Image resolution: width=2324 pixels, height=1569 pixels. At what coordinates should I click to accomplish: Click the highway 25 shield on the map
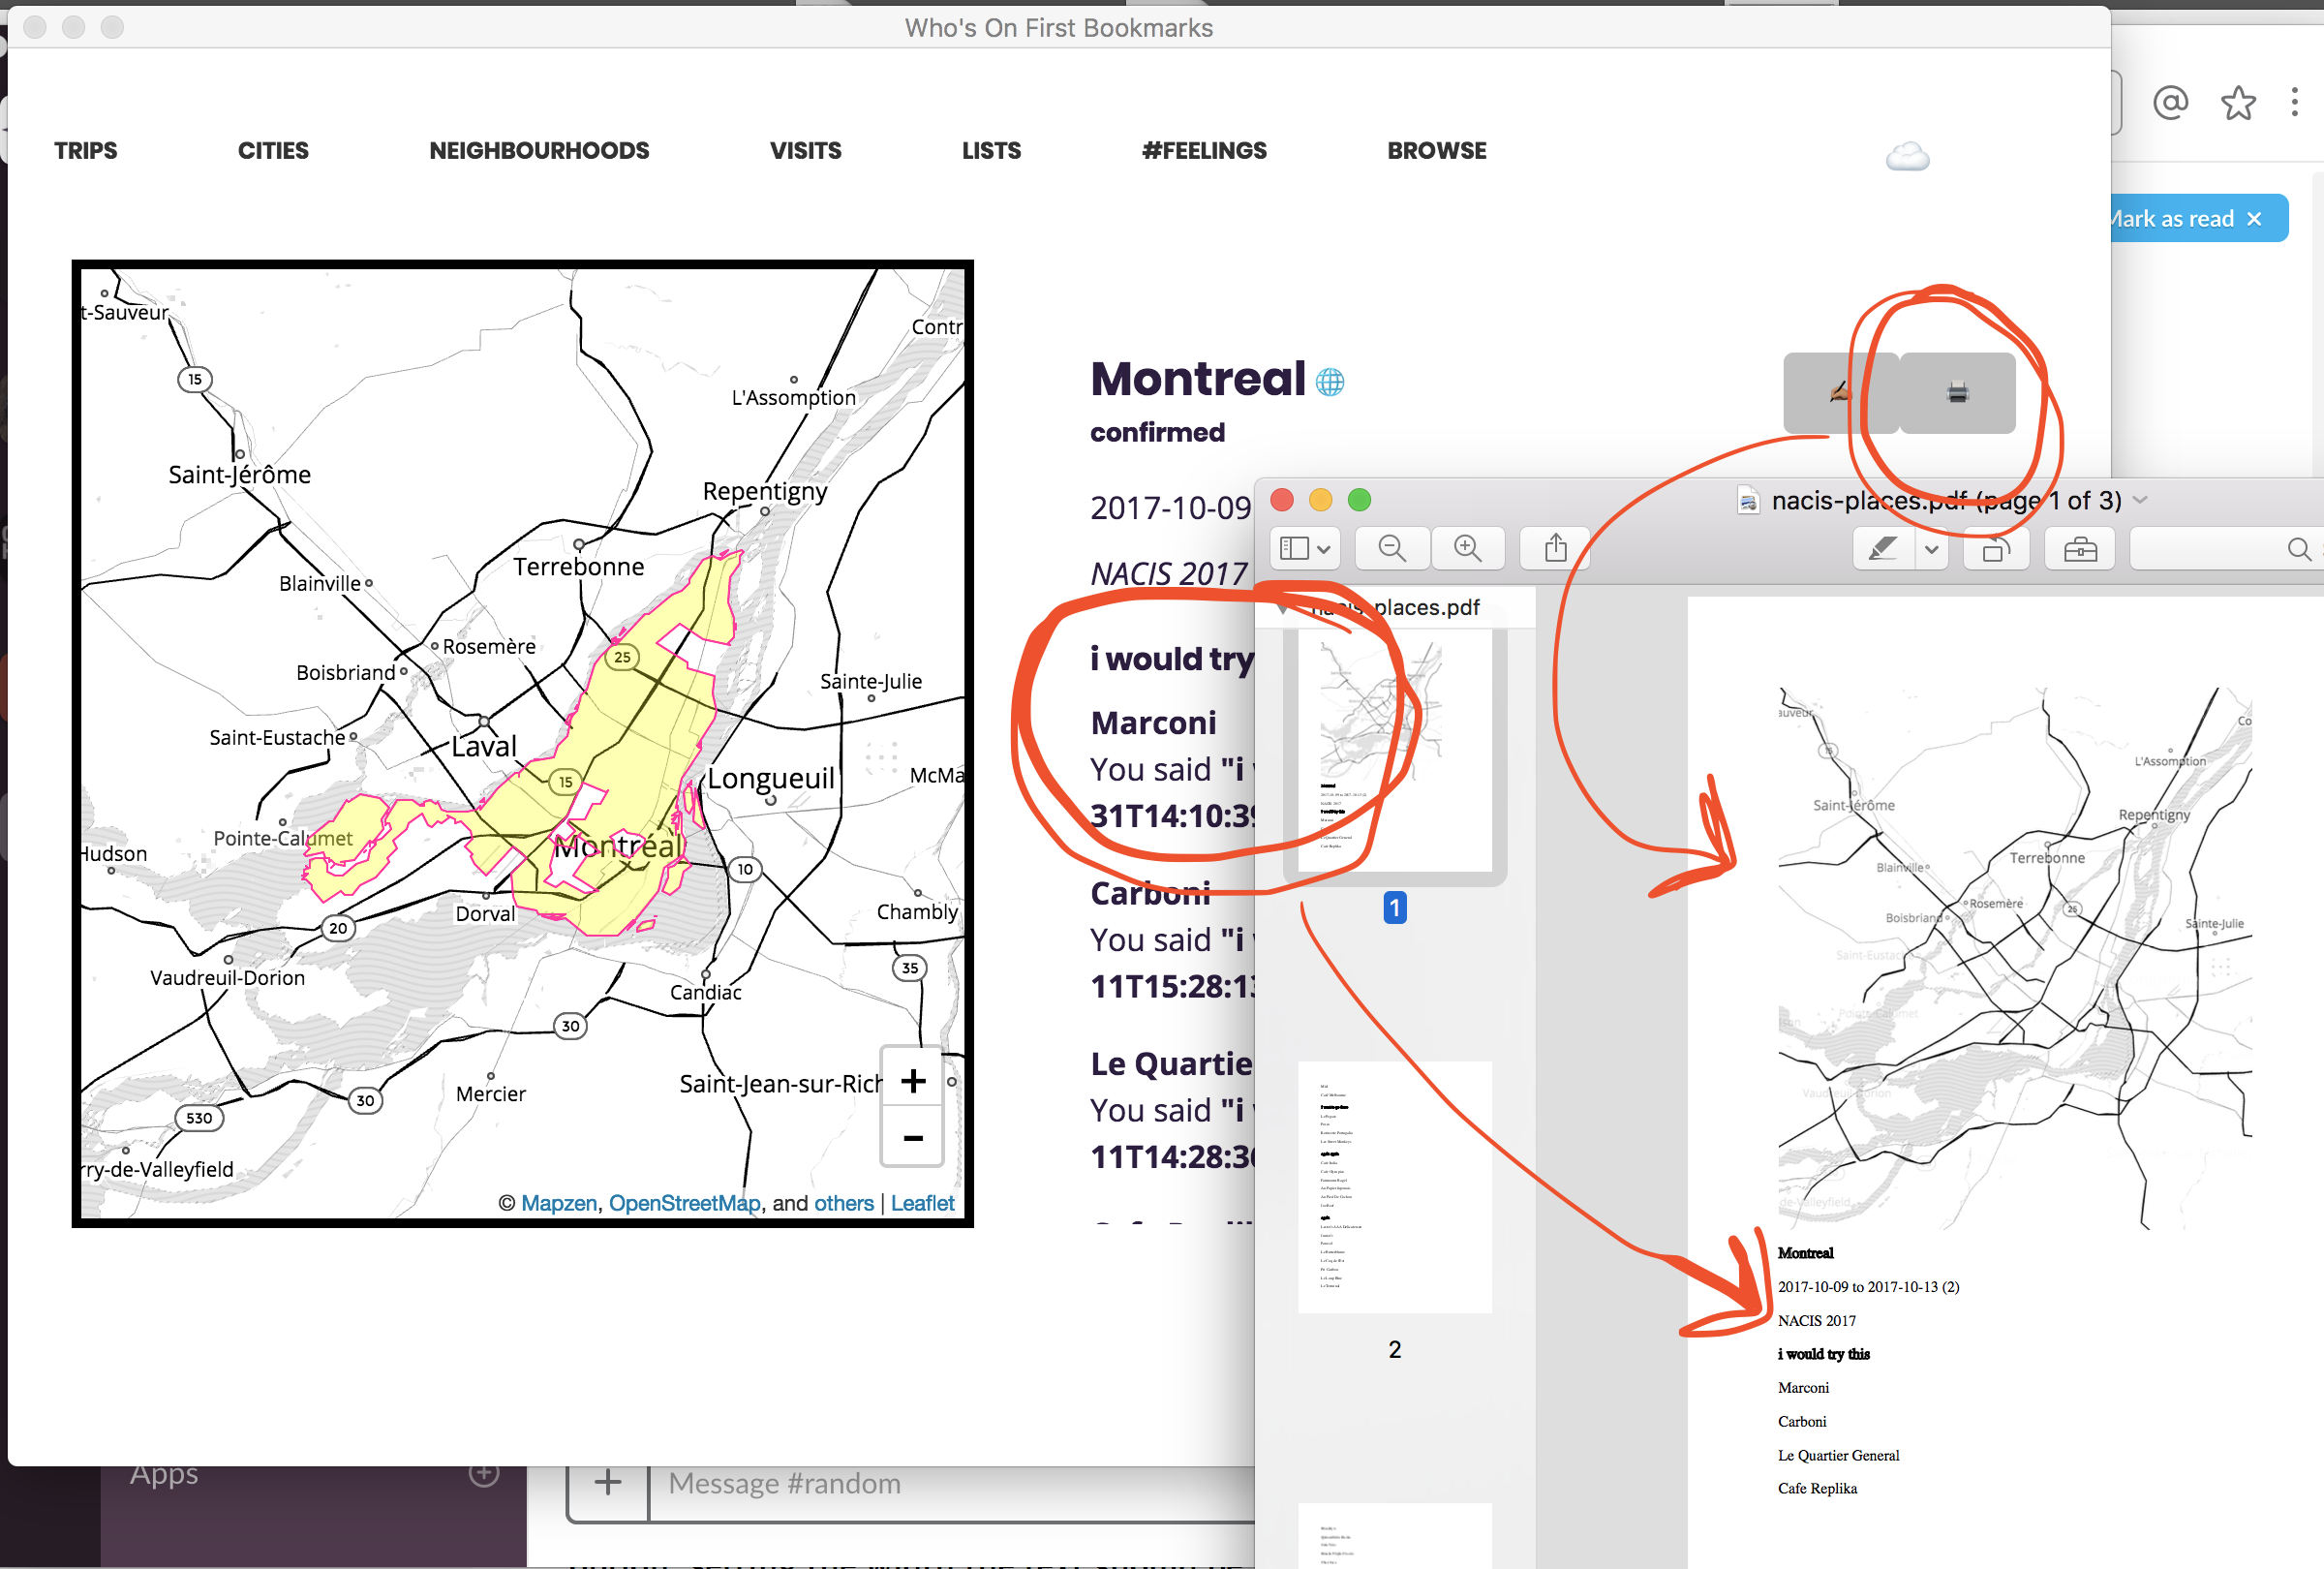tap(622, 657)
